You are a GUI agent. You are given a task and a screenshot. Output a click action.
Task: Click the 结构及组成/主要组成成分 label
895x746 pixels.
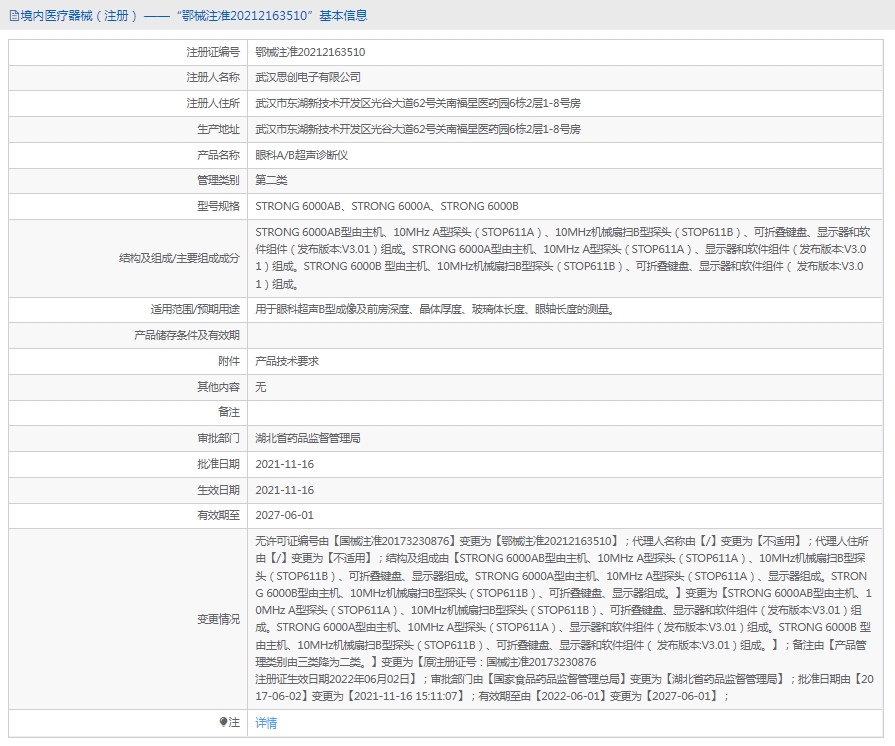click(179, 258)
